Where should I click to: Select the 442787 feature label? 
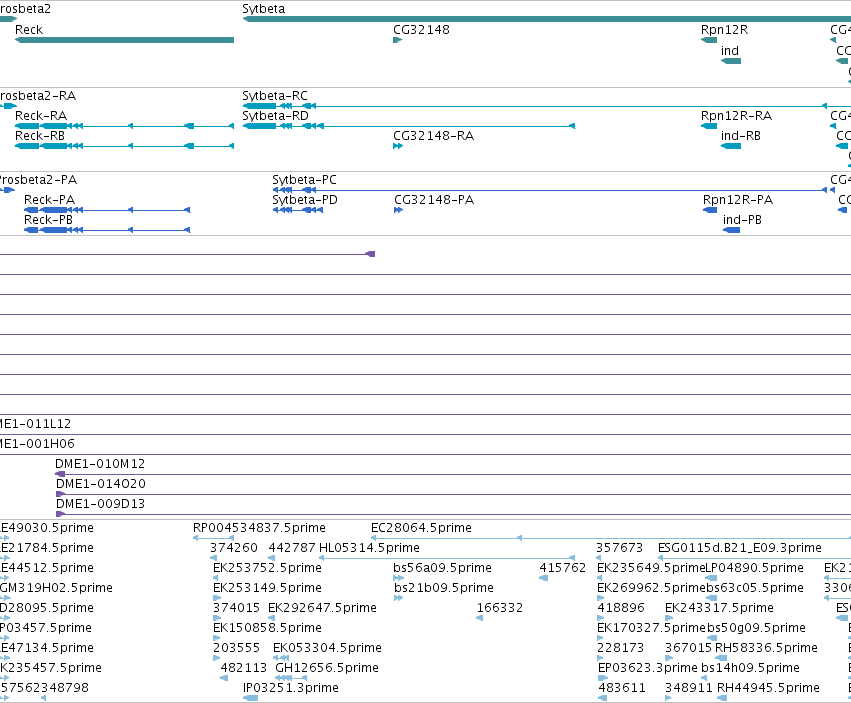click(292, 548)
